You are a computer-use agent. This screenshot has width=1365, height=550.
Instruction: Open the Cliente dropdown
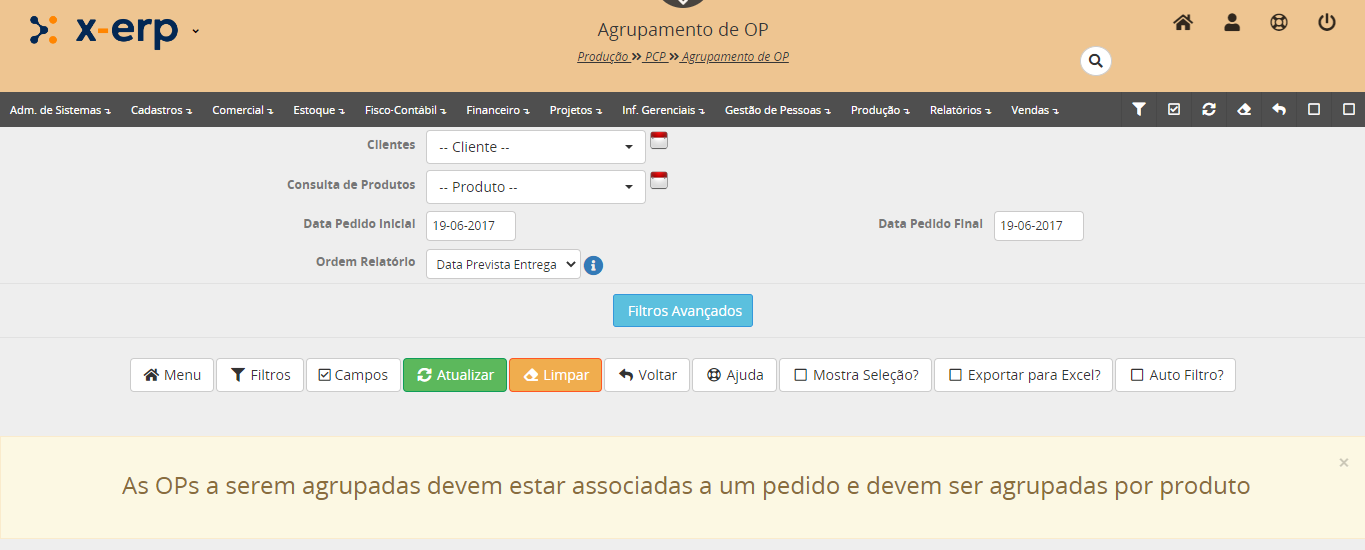(535, 147)
